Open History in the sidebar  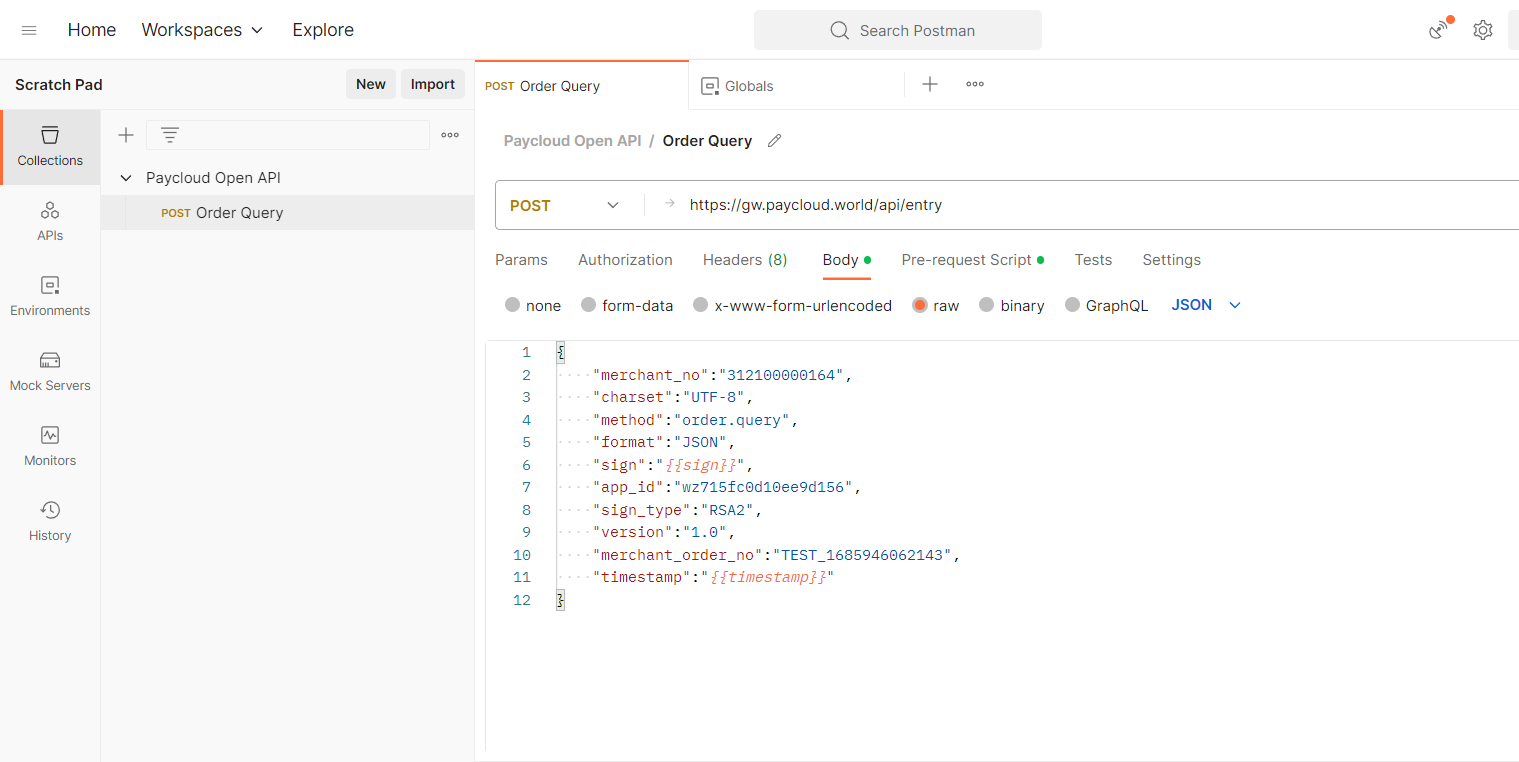click(50, 522)
